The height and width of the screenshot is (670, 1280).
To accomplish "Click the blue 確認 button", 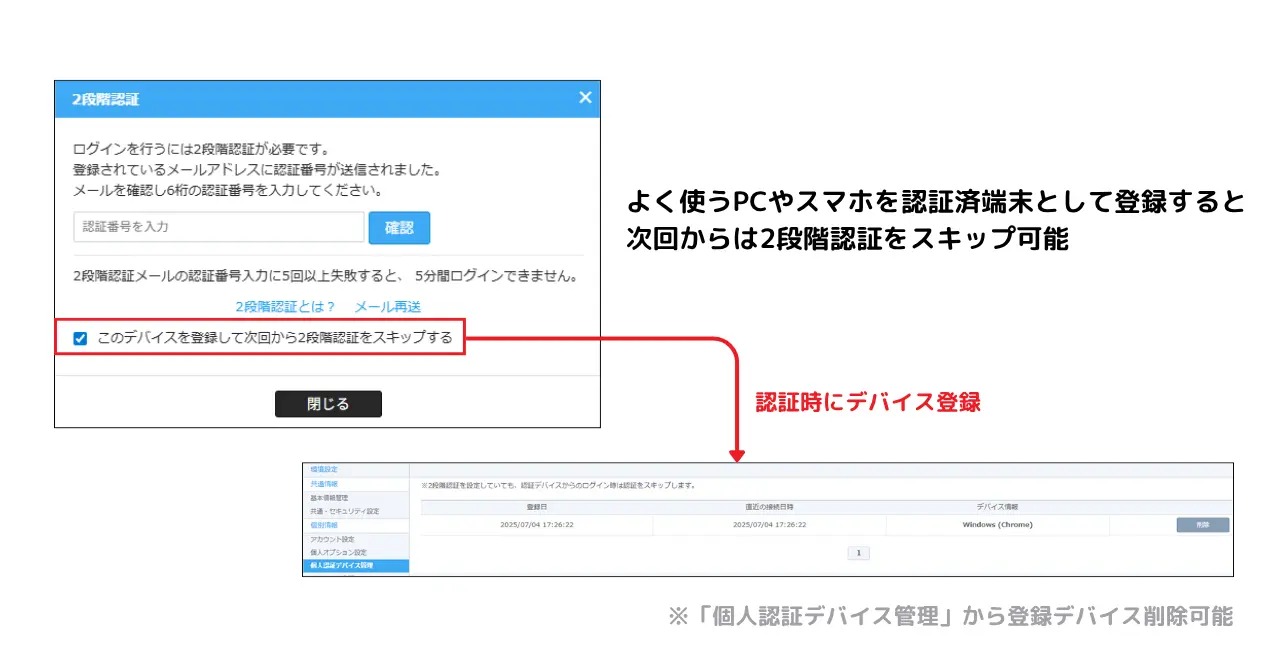I will coord(399,228).
